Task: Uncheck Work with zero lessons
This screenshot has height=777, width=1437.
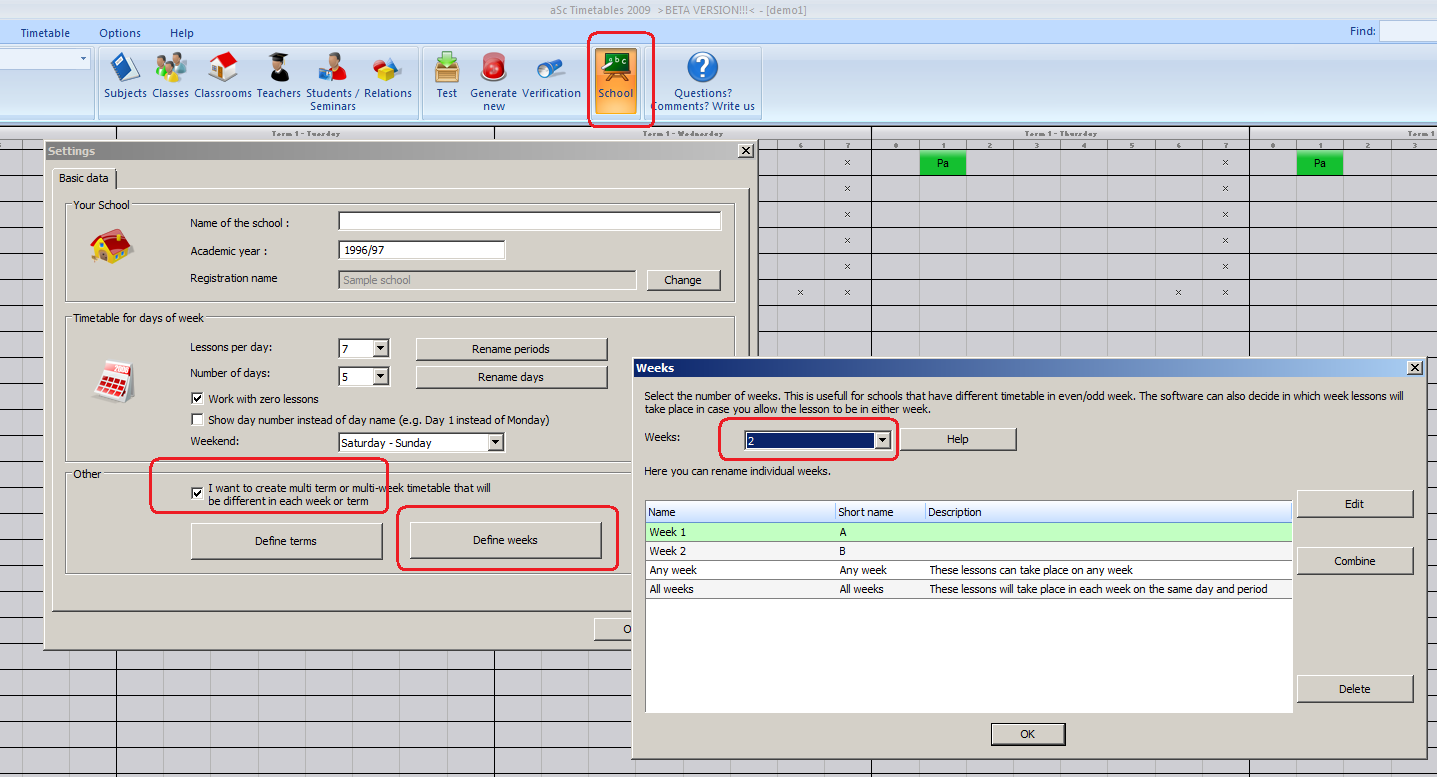Action: point(197,399)
